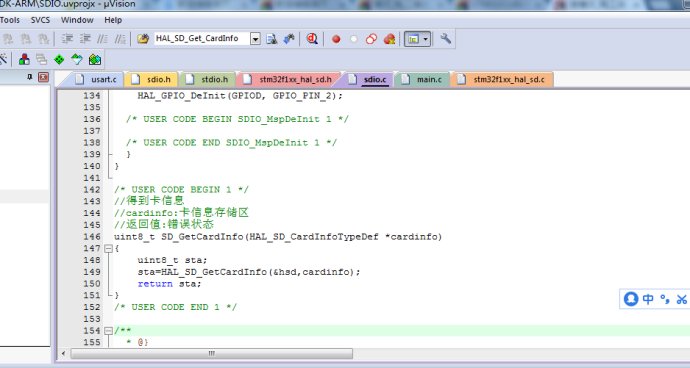Click 'uint8_t sta;' on line 148
Image resolution: width=690 pixels, height=368 pixels.
(172, 260)
